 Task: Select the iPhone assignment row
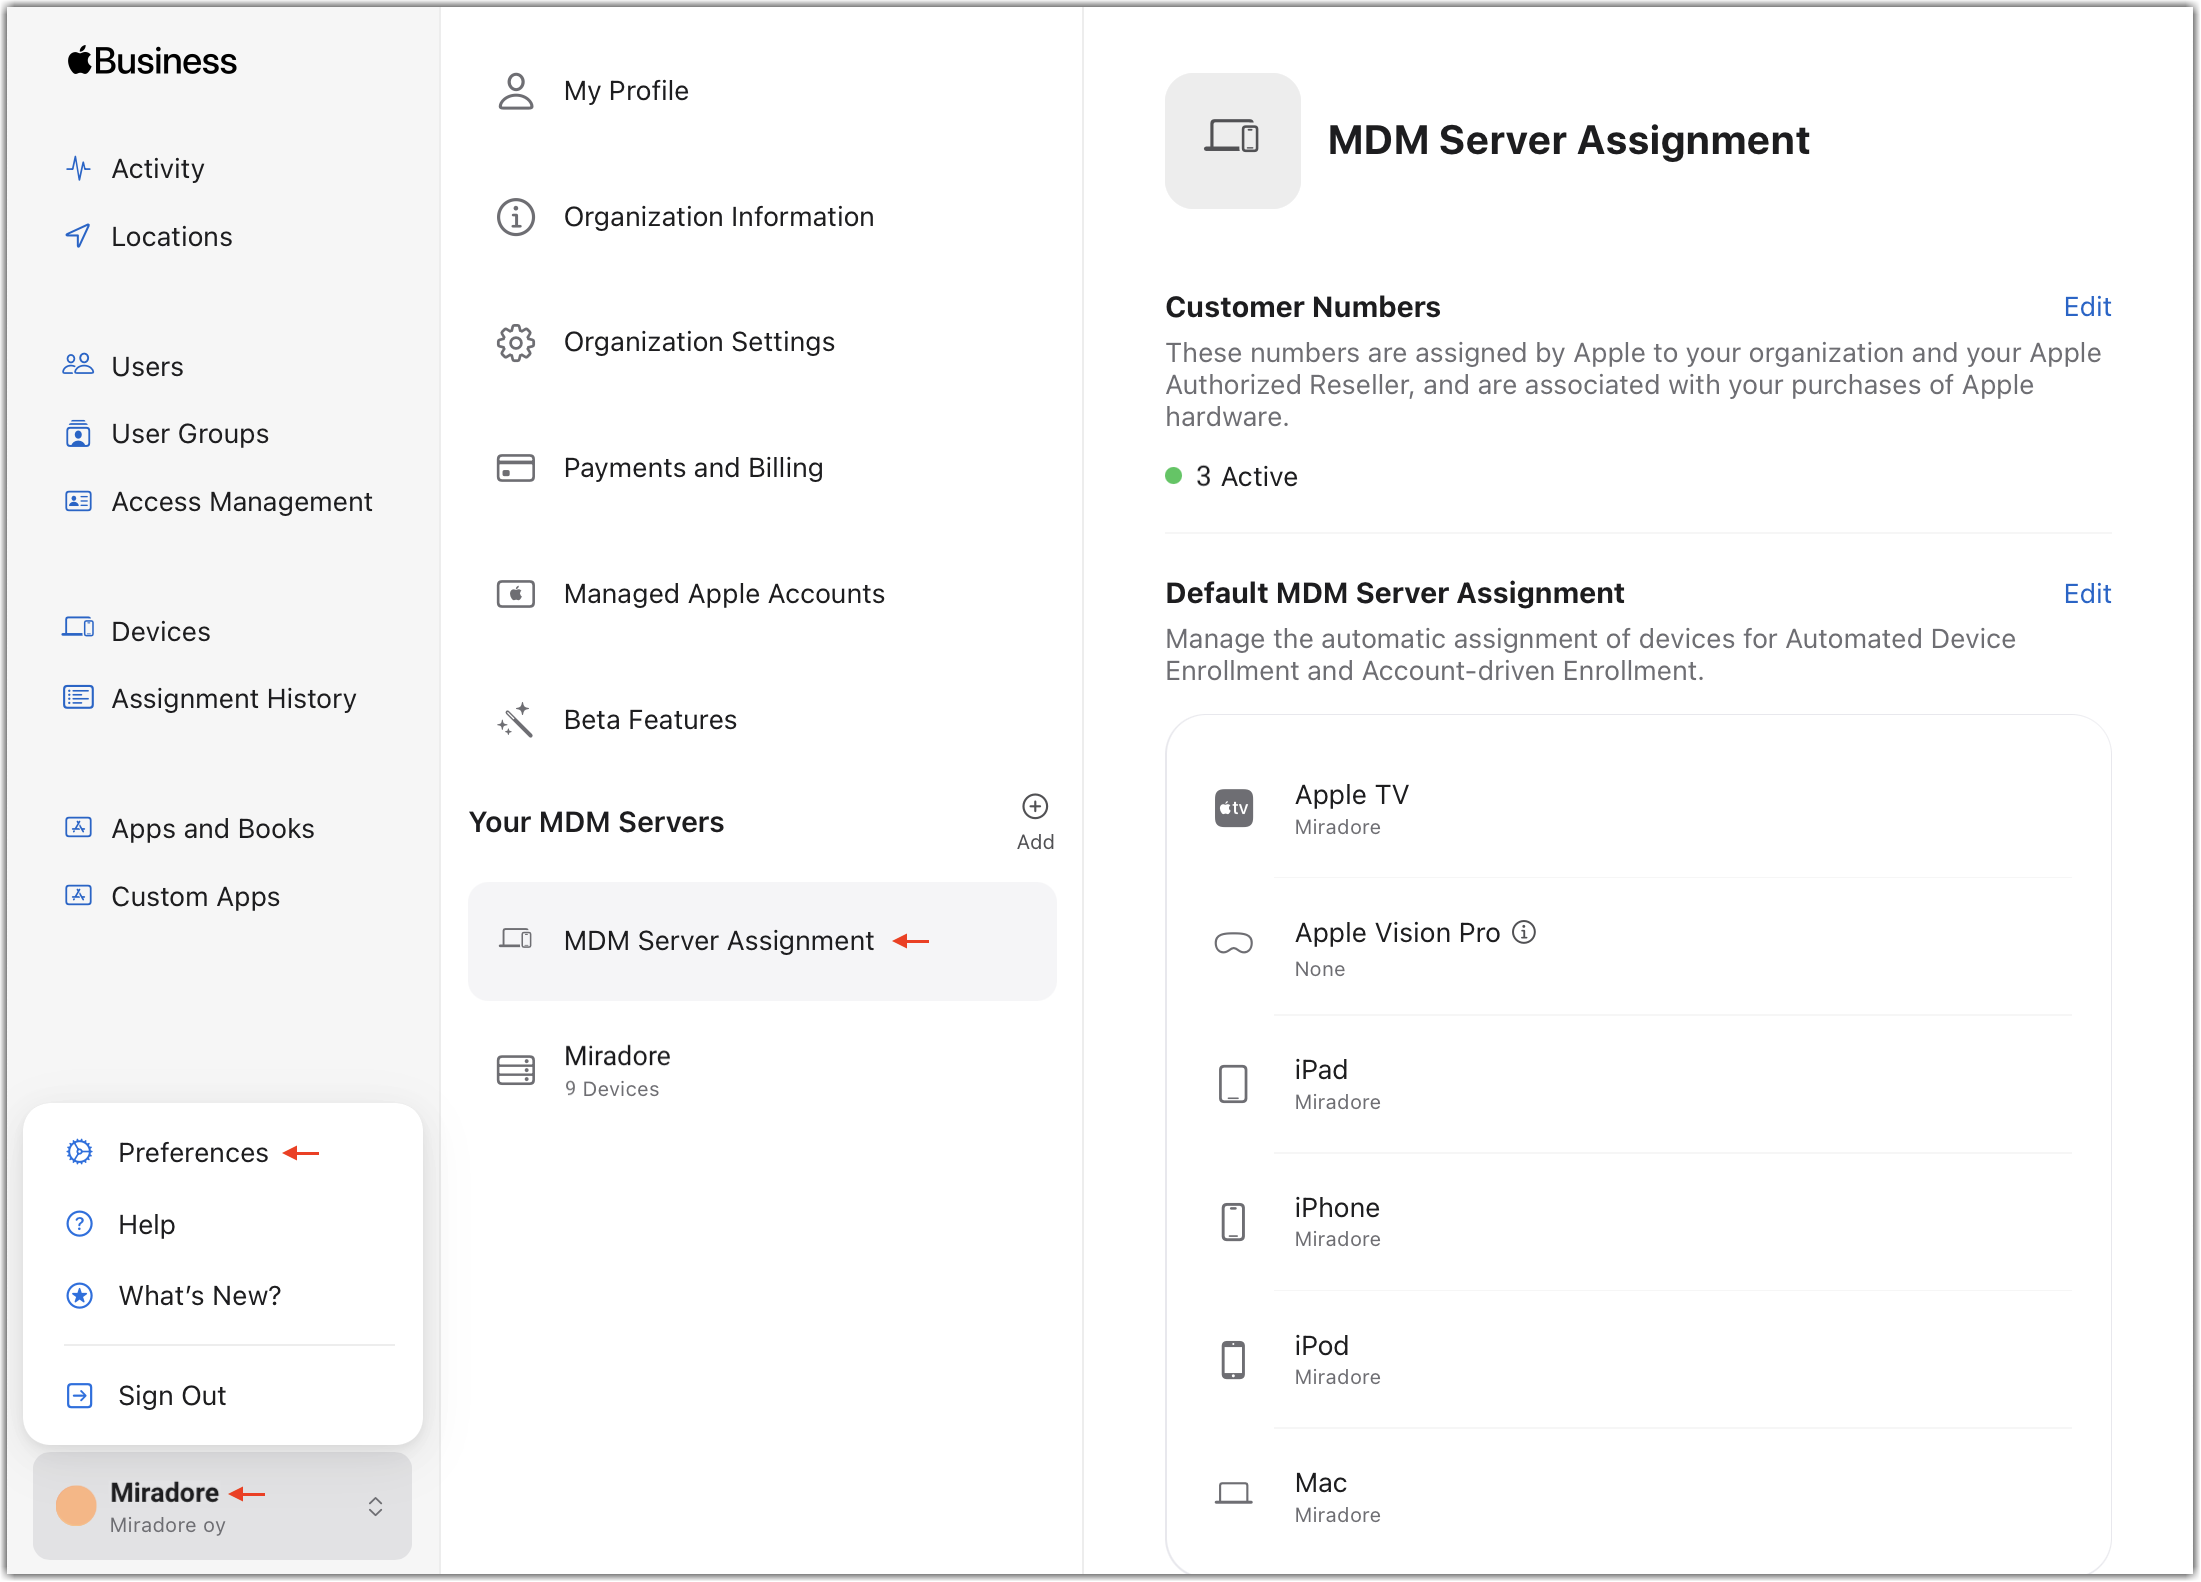1638,1222
